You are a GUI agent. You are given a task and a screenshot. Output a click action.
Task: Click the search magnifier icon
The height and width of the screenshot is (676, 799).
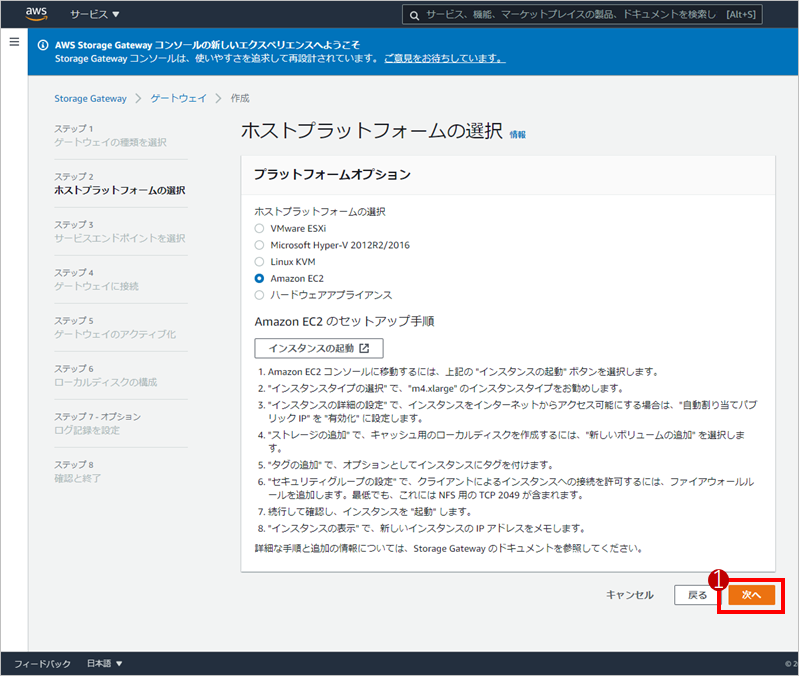(415, 15)
